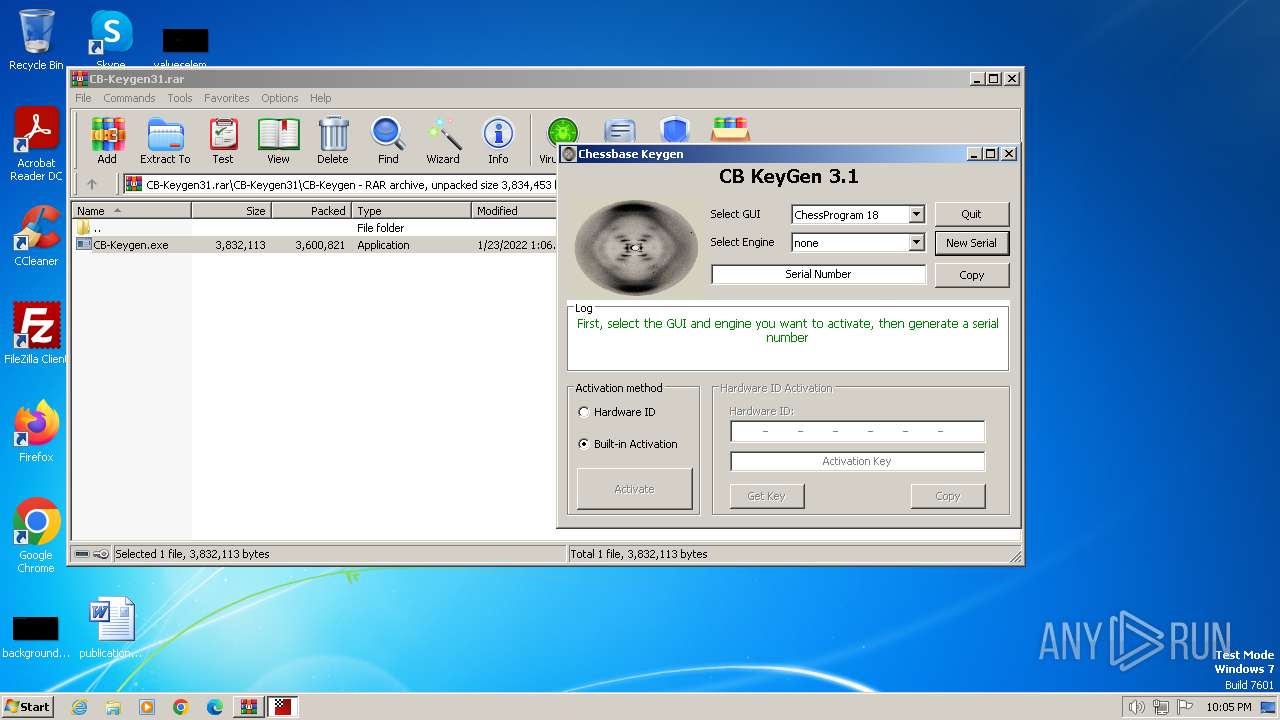
Task: Open the Tools menu
Action: click(180, 98)
